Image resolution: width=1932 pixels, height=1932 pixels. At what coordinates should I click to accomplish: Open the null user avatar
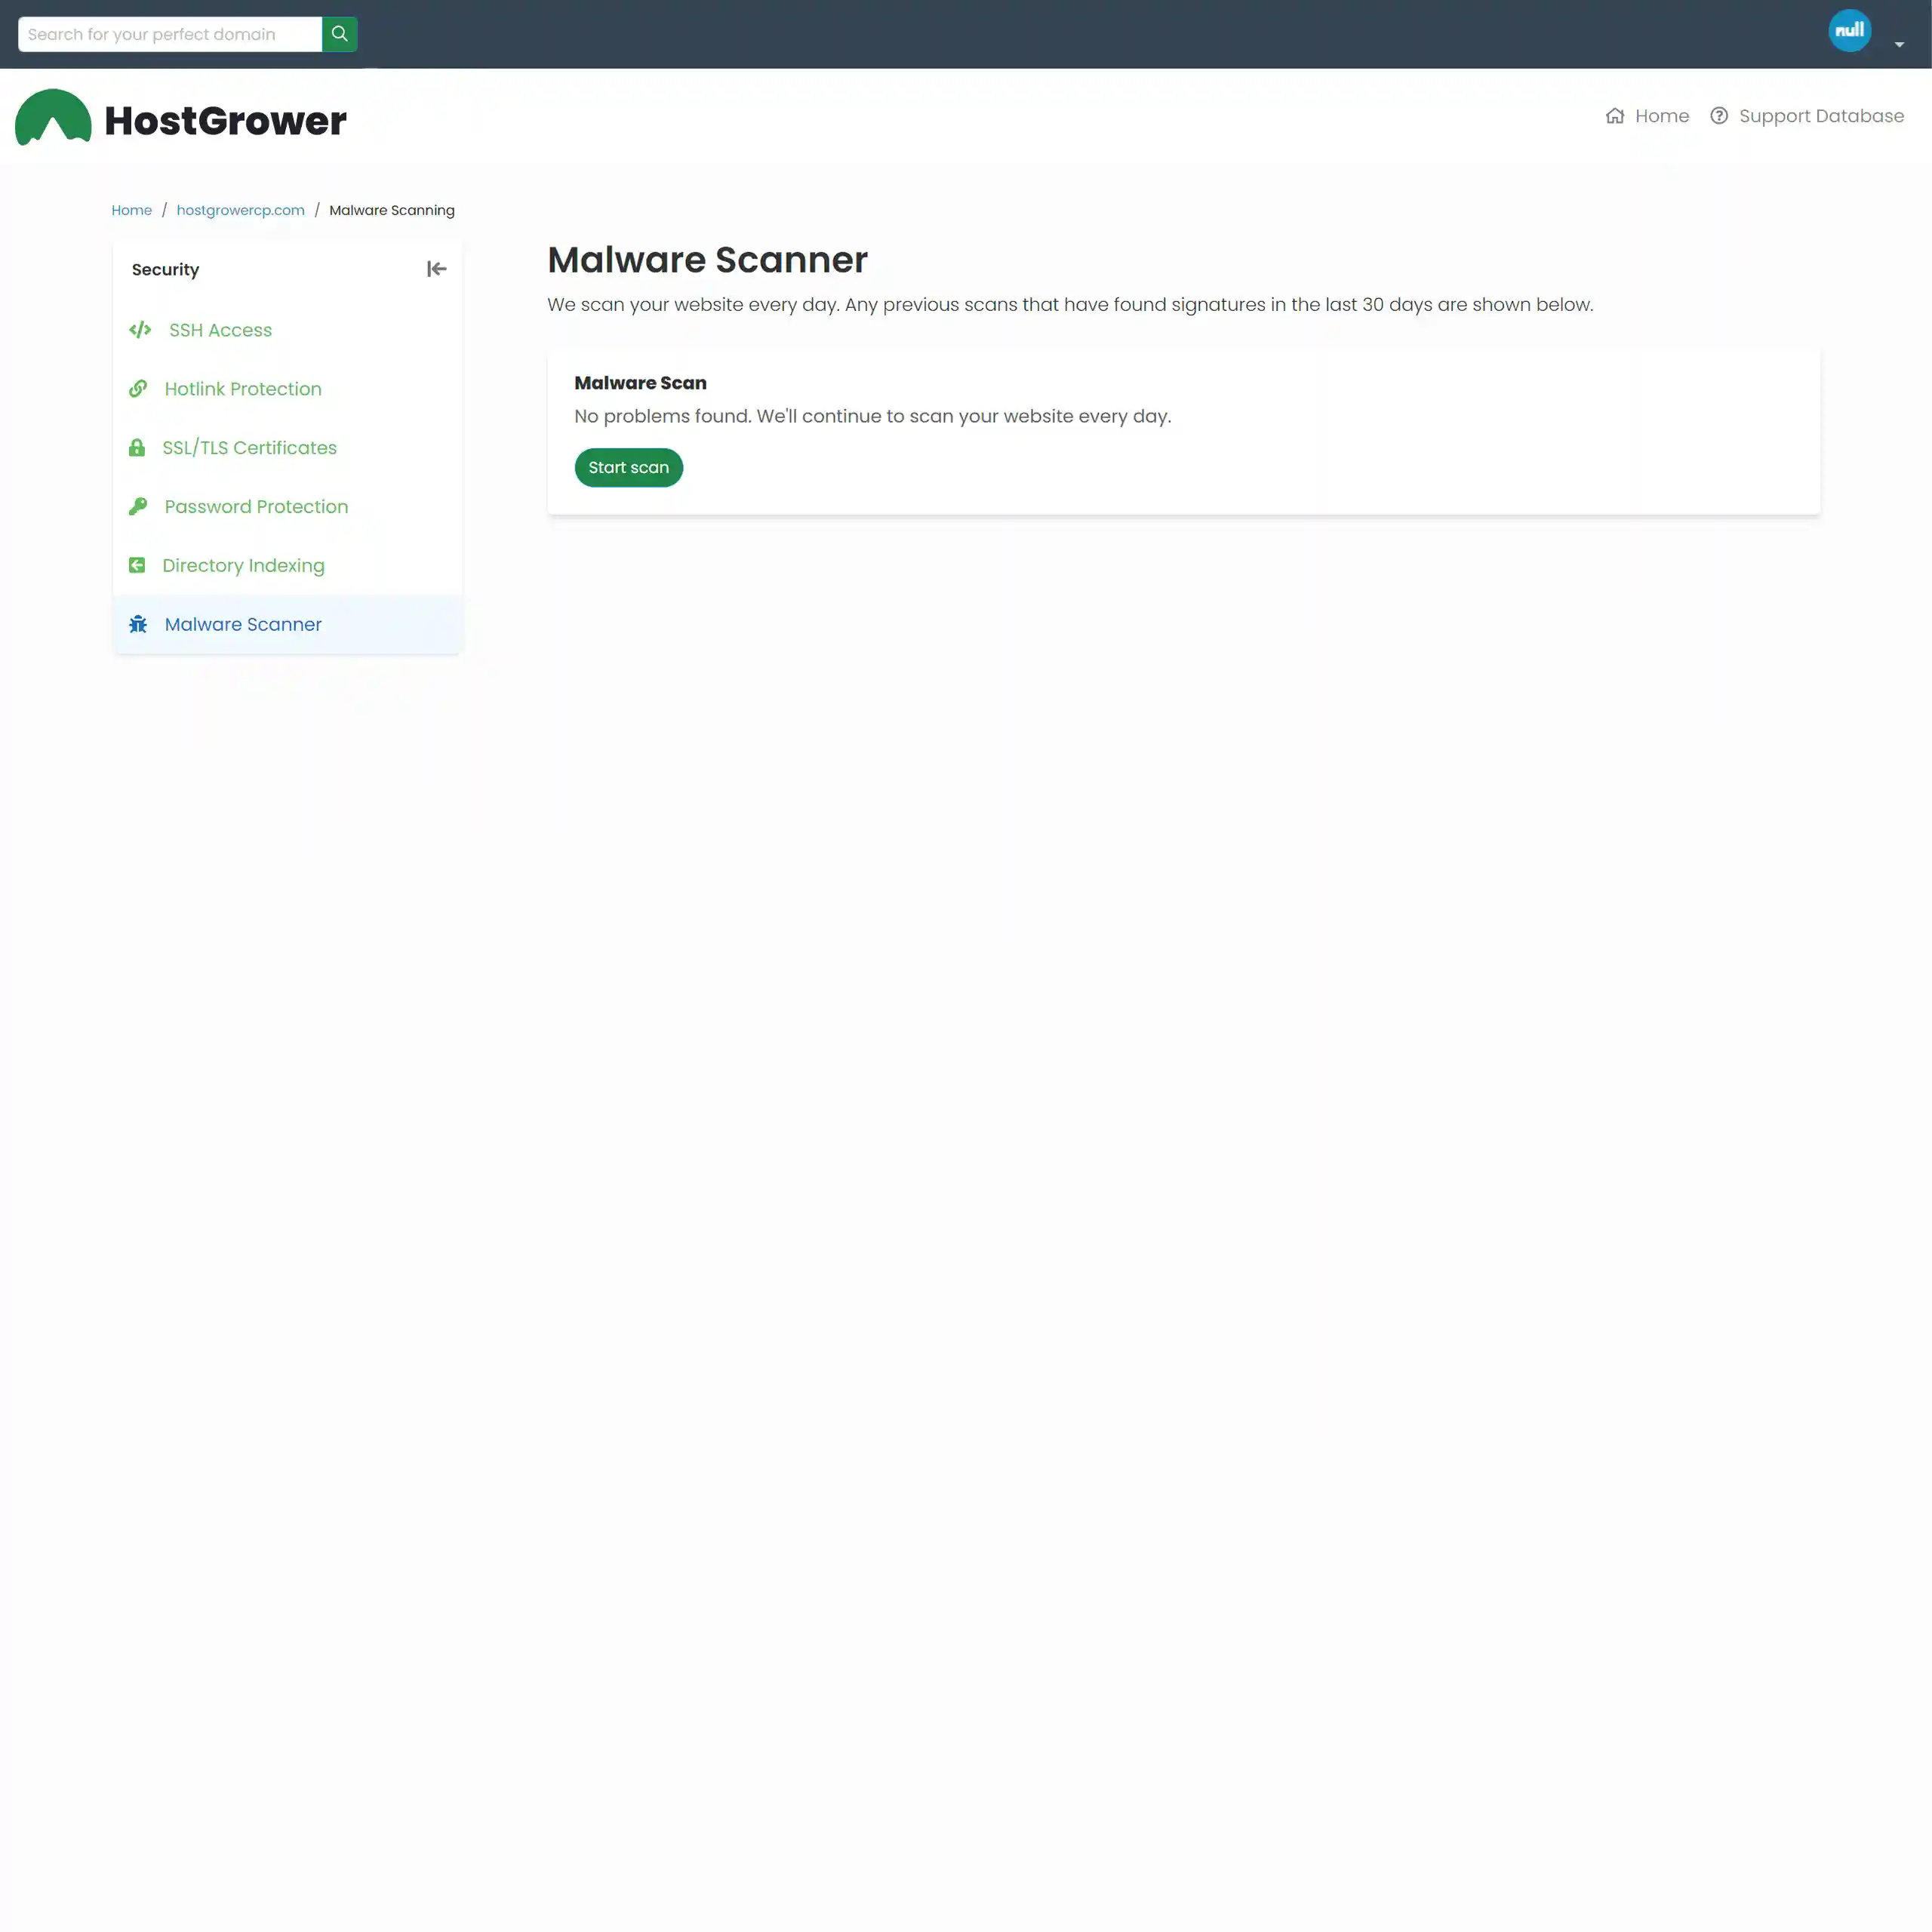pos(1849,30)
